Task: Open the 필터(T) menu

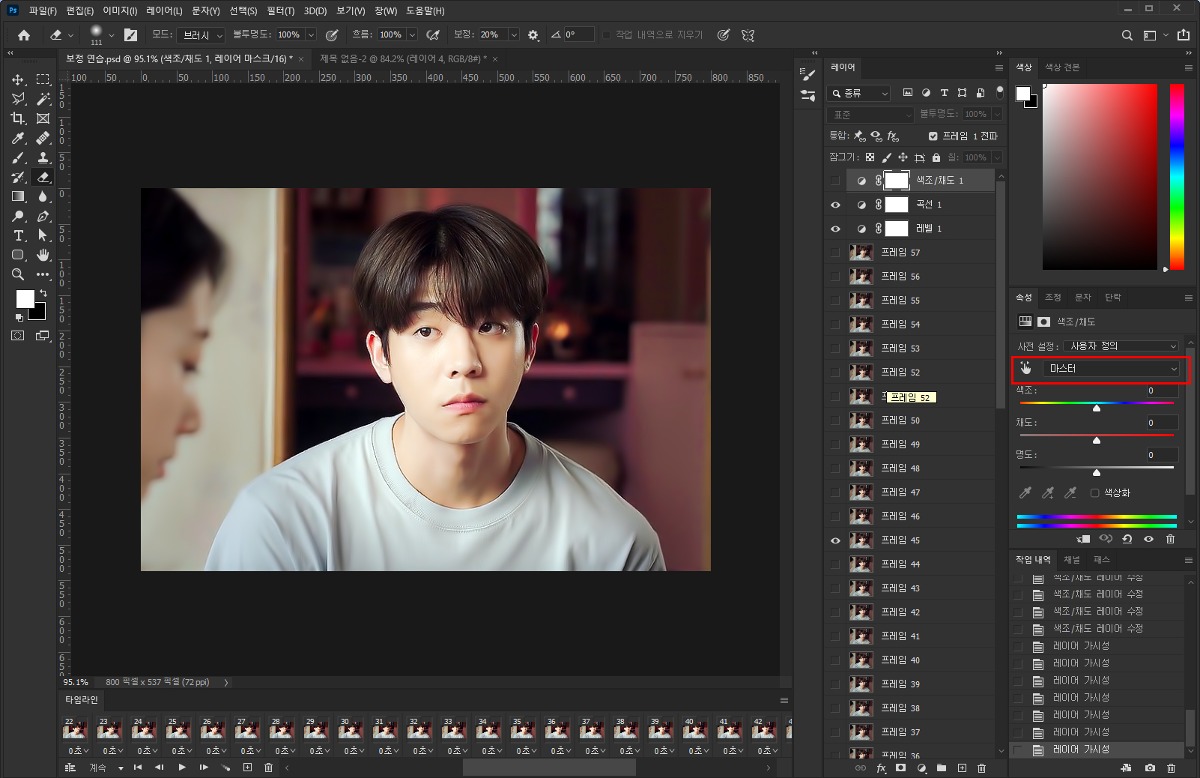Action: (280, 10)
